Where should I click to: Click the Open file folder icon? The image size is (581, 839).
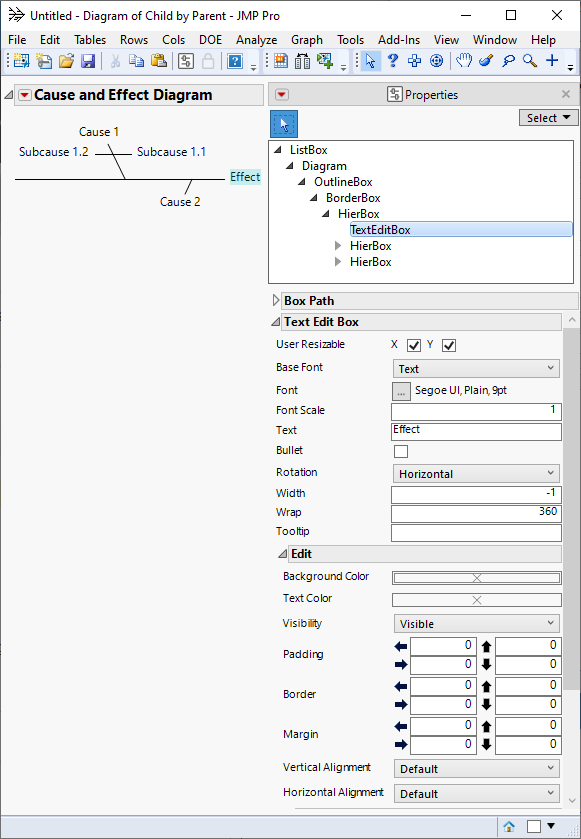pos(66,61)
